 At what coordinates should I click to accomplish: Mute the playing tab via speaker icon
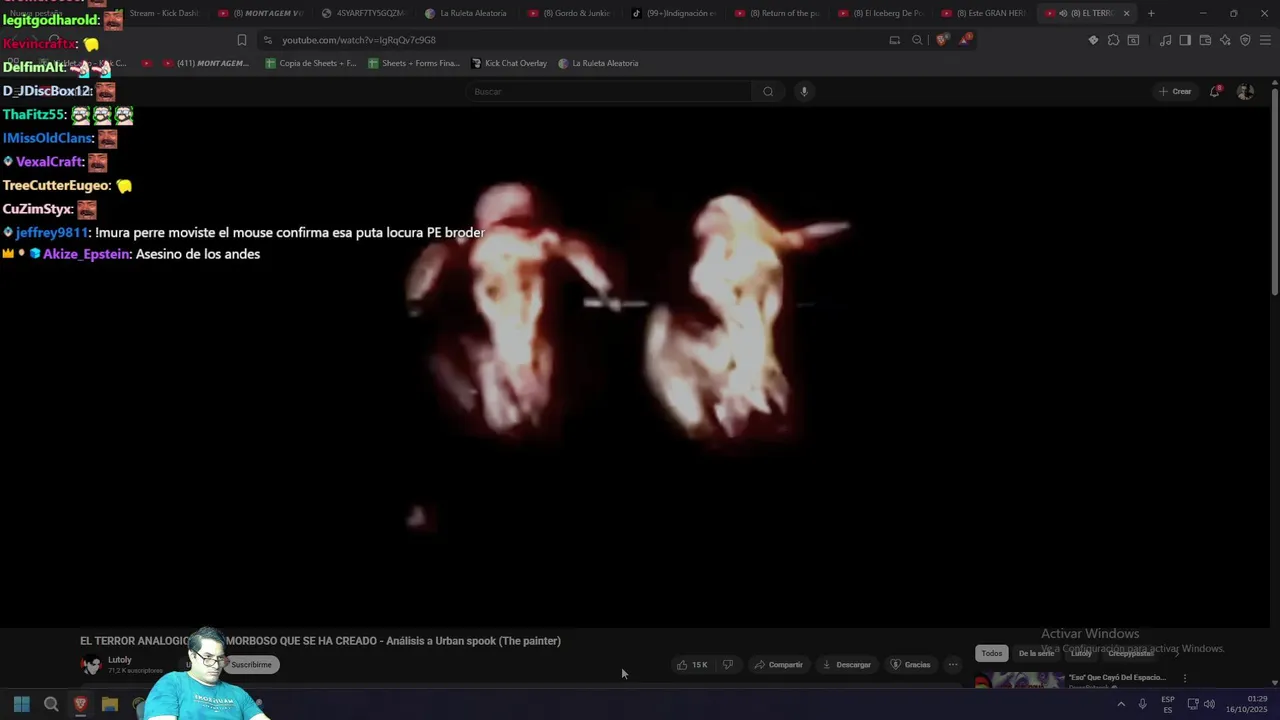1063,13
